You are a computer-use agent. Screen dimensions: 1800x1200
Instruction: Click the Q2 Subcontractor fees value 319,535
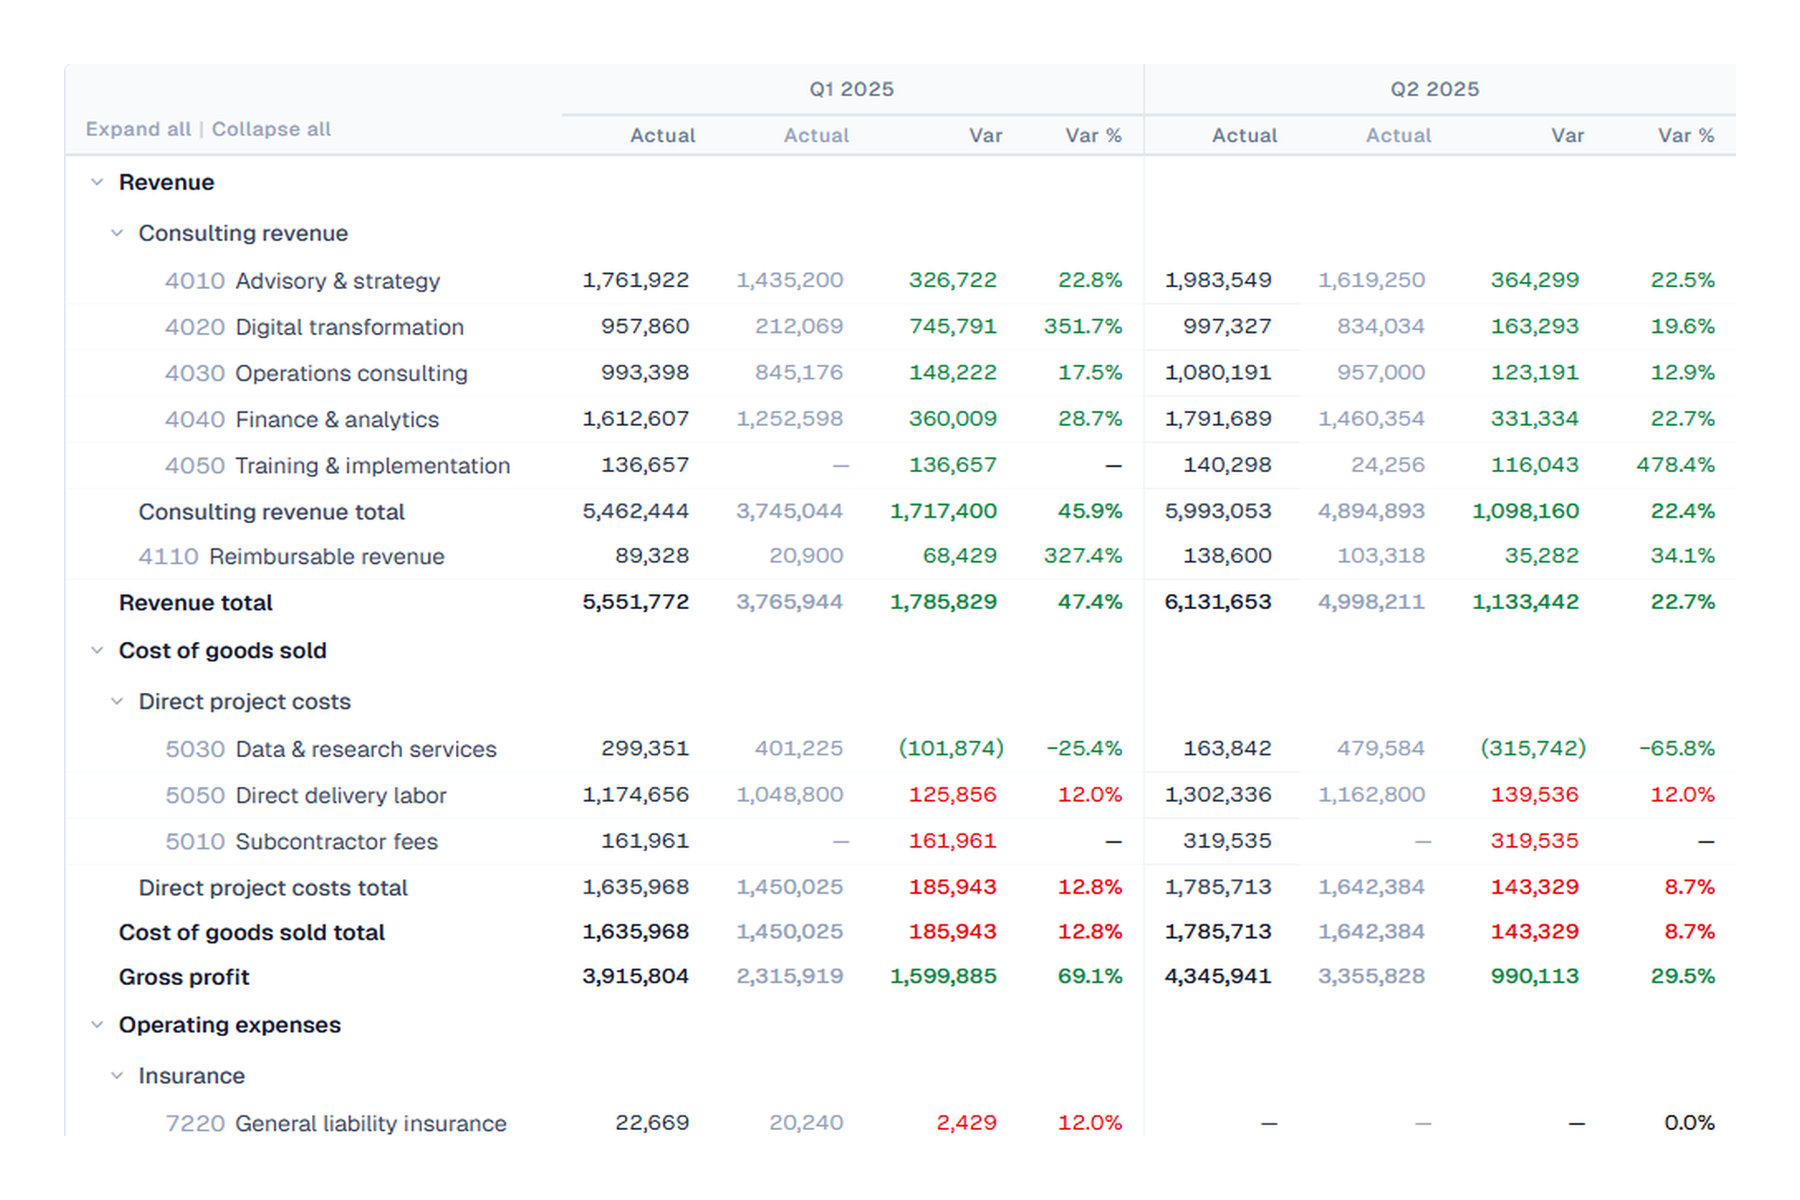pyautogui.click(x=1227, y=840)
